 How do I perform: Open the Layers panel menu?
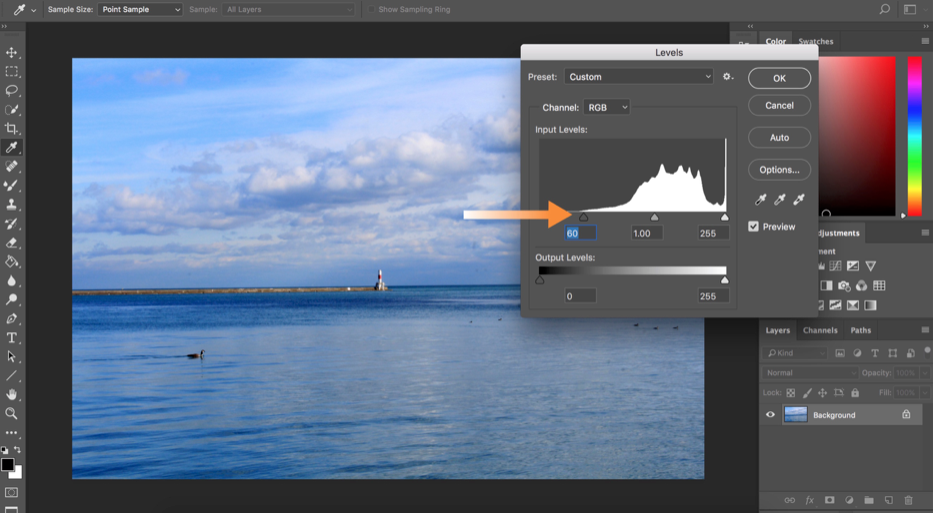925,330
